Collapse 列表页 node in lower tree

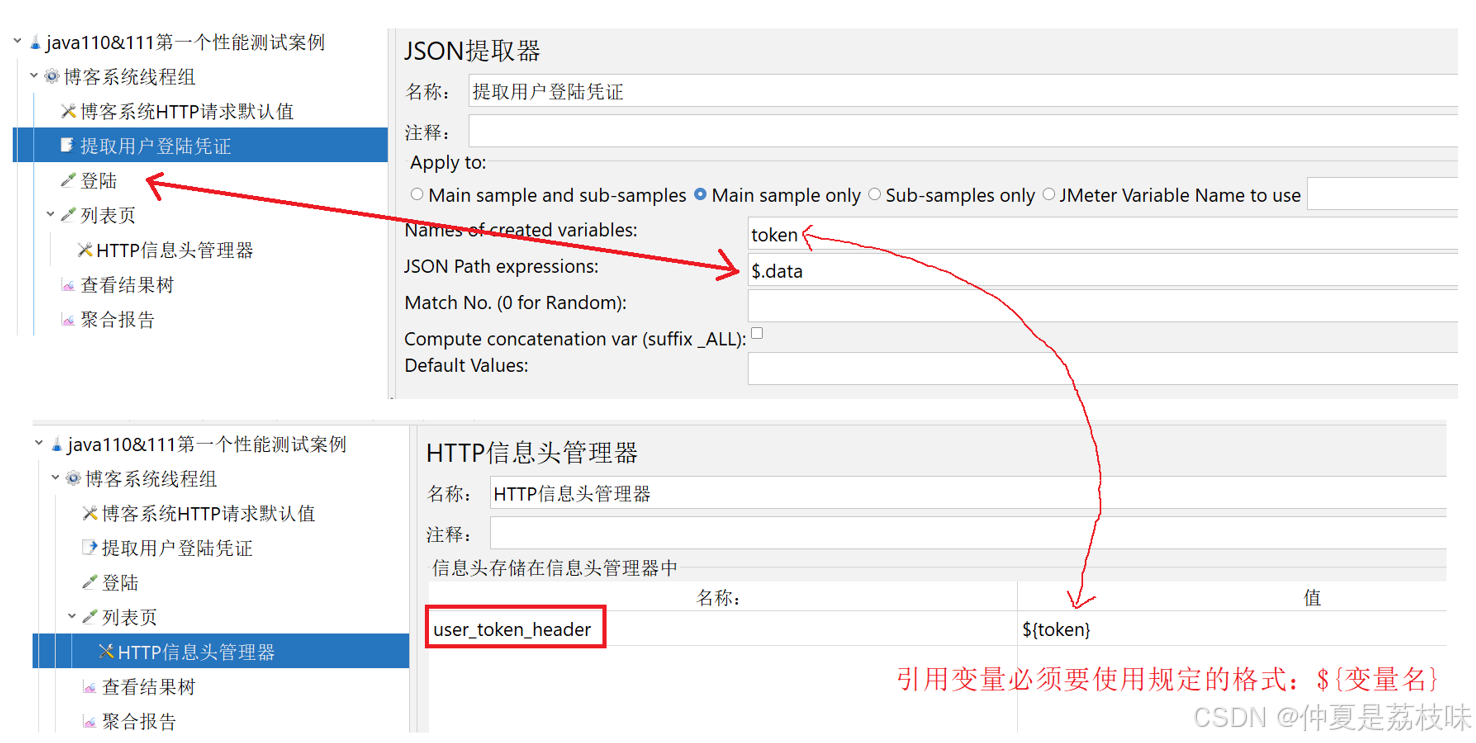72,616
